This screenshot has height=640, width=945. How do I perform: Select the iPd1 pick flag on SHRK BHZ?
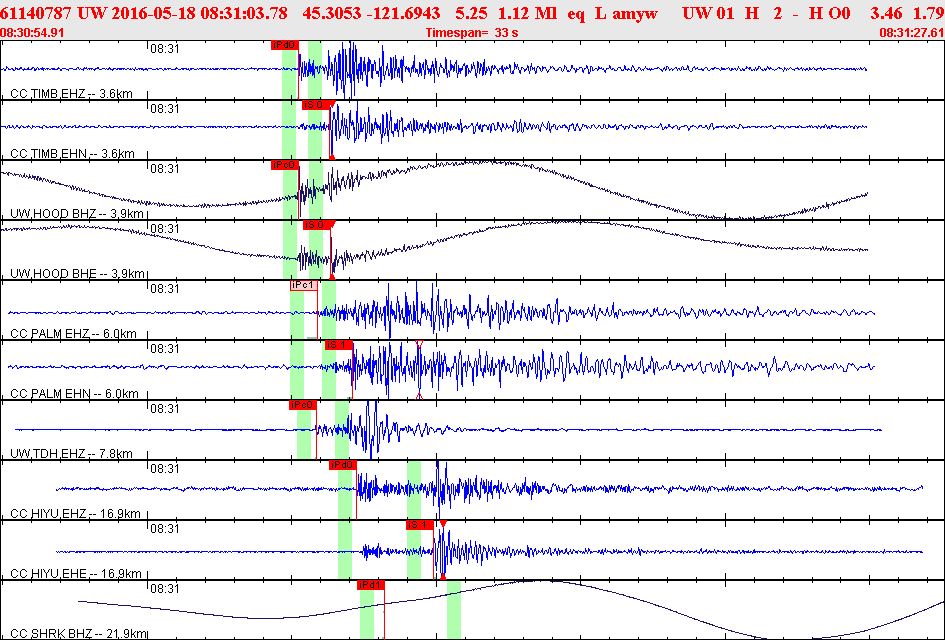pos(371,585)
